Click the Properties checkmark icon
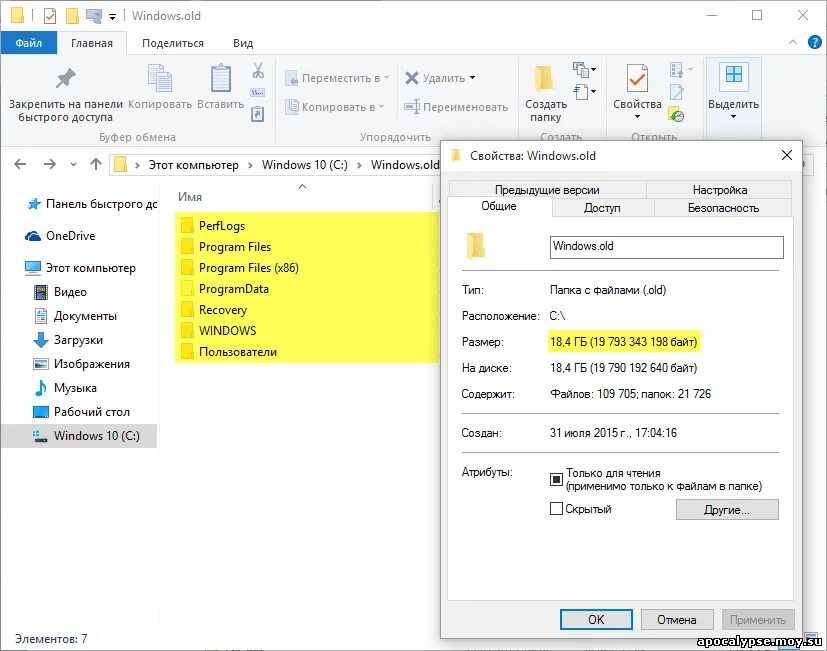Image resolution: width=827 pixels, height=651 pixels. click(x=637, y=79)
